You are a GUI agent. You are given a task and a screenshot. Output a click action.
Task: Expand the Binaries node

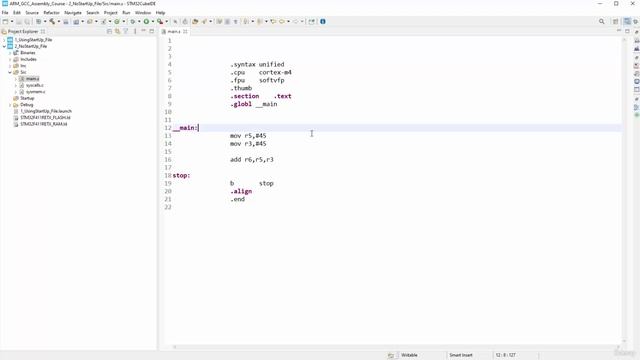coord(10,53)
